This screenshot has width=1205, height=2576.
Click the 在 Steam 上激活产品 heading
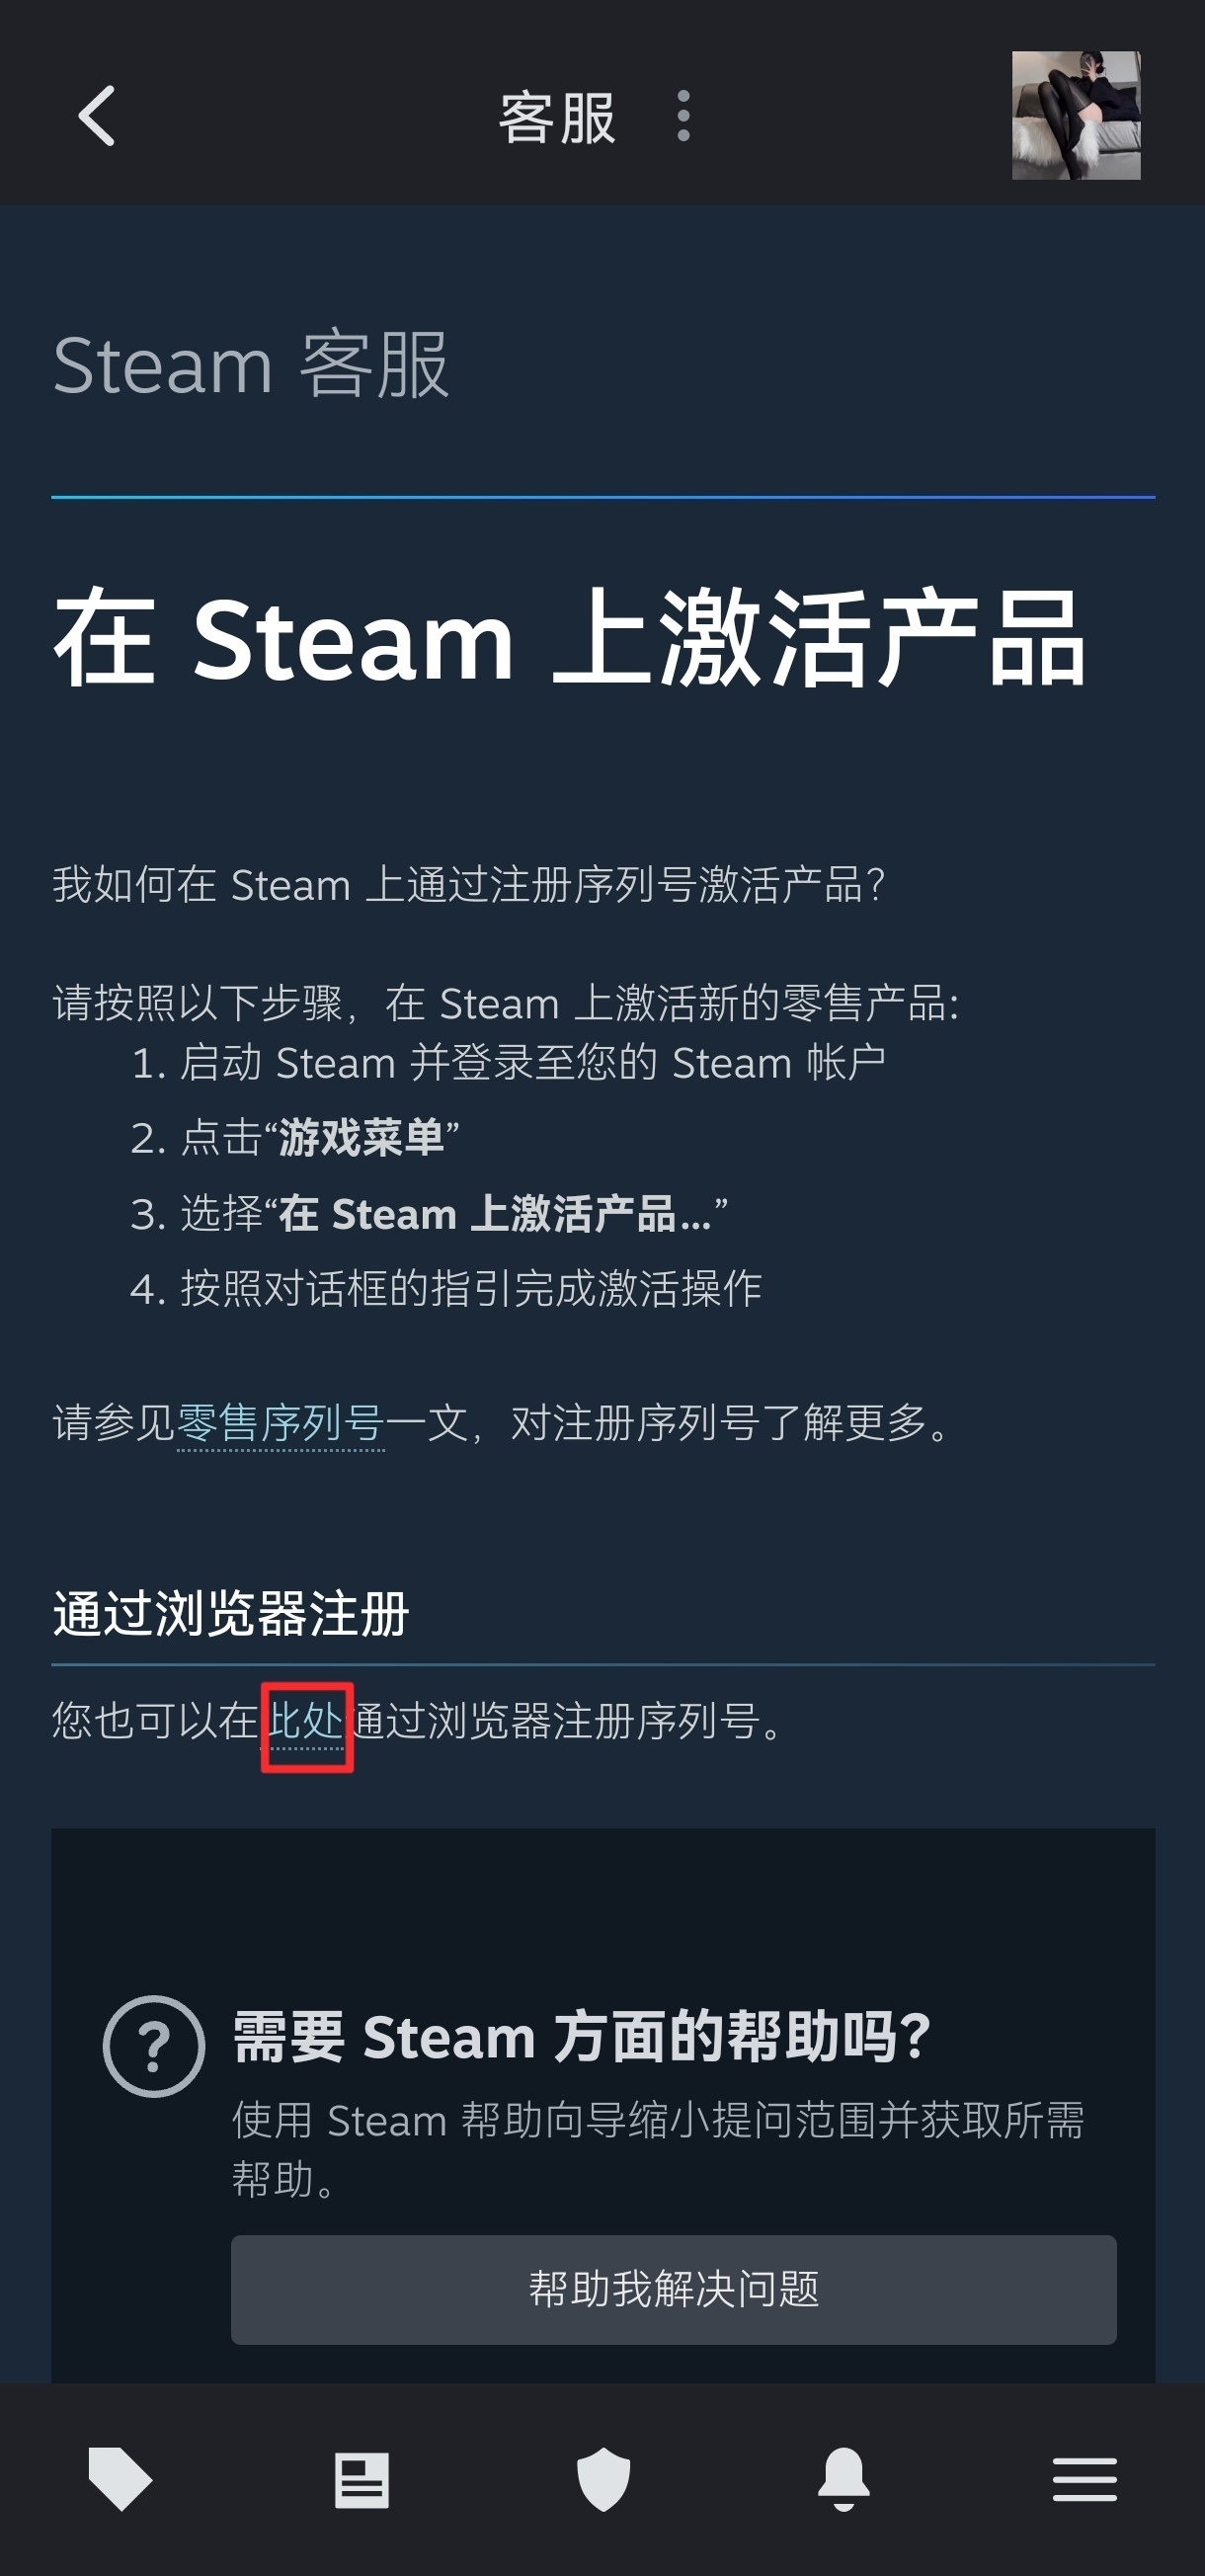pos(570,638)
